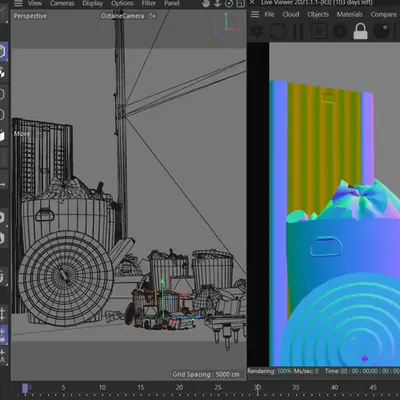Image resolution: width=400 pixels, height=400 pixels.
Task: Open the Octane settings gear icon
Action: [257, 31]
